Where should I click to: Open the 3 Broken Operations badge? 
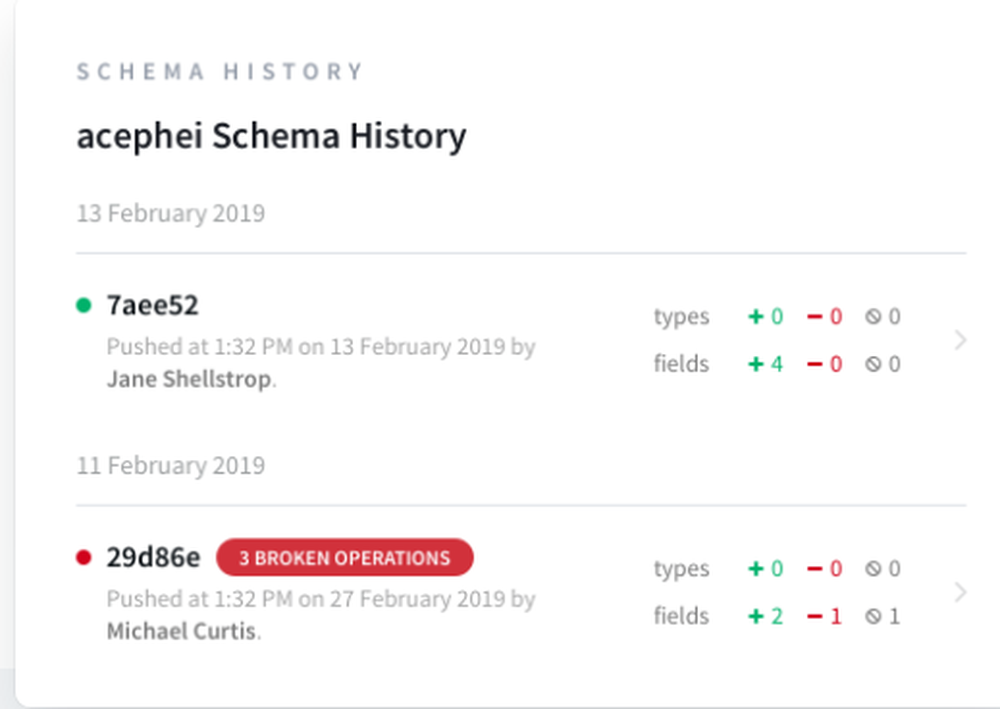[x=345, y=558]
